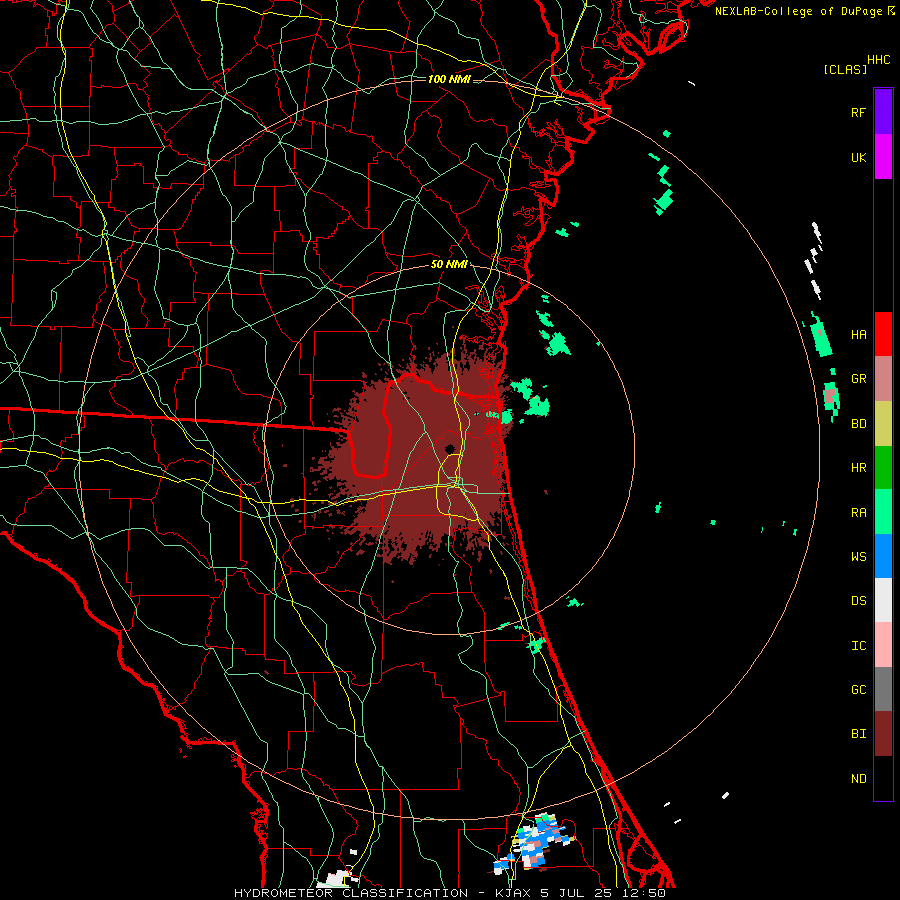Viewport: 900px width, 900px height.
Task: Click the 'ND' legend label
Action: pos(859,779)
